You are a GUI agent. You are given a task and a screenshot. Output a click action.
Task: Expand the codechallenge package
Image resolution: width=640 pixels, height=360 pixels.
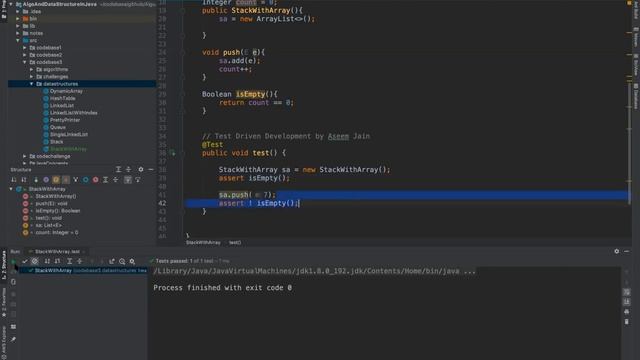[x=25, y=156]
